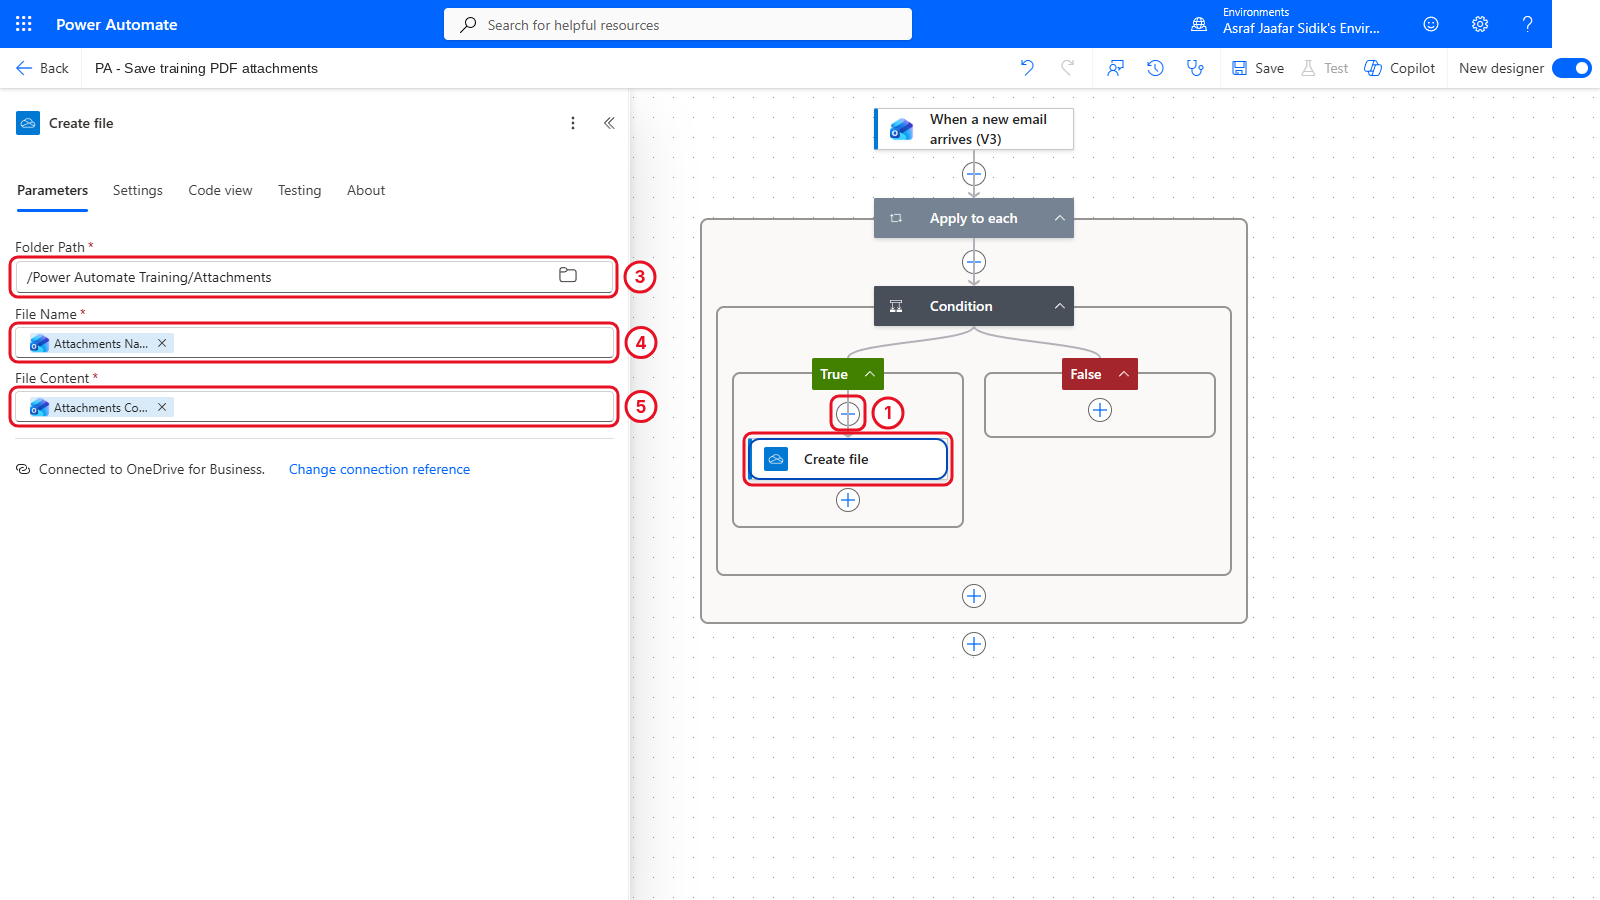Screen dimensions: 1600x900
Task: Collapse the False branch chevron
Action: [x=1124, y=374]
